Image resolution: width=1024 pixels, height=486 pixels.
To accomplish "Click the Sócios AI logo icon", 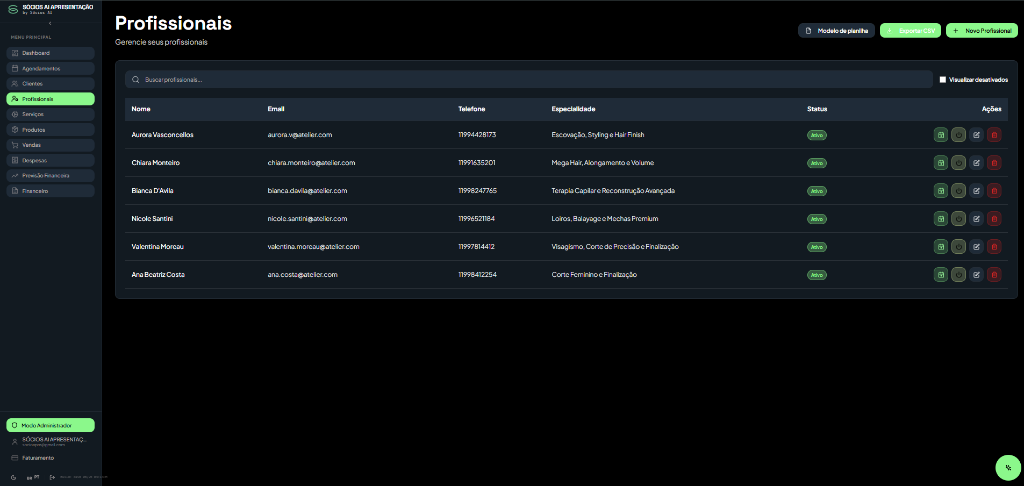I will tap(12, 9).
